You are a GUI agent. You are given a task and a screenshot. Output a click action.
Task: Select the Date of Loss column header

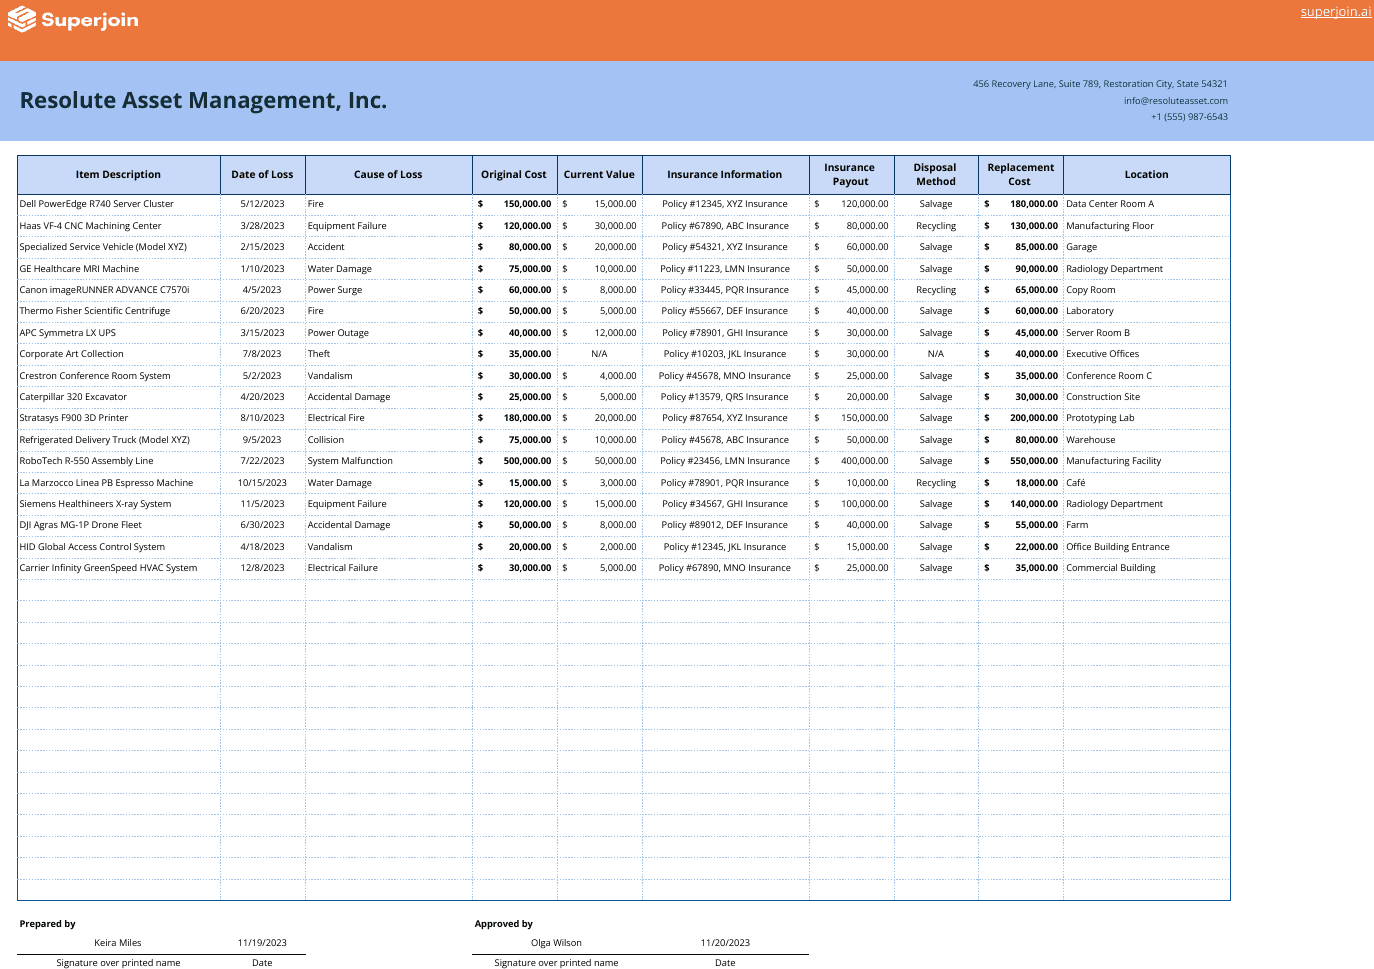[x=262, y=175]
